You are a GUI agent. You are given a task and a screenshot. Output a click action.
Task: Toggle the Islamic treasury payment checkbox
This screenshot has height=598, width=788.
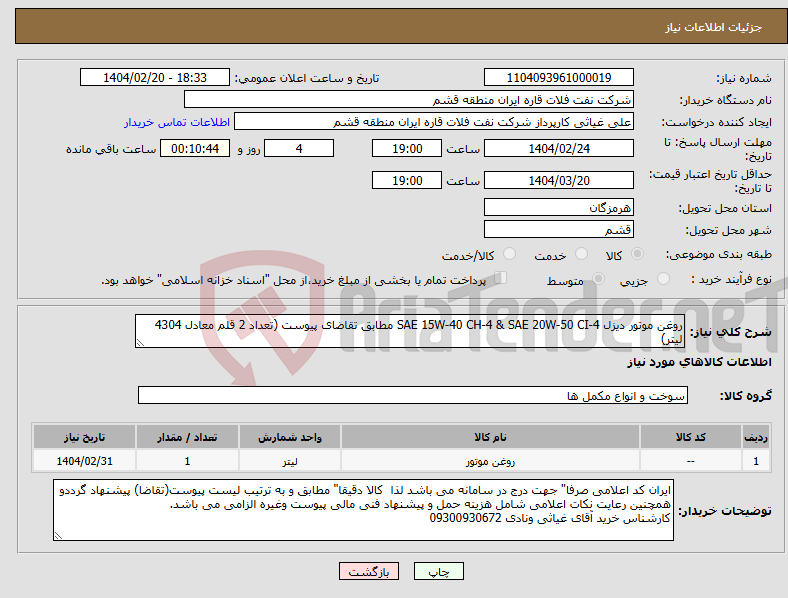pyautogui.click(x=500, y=278)
